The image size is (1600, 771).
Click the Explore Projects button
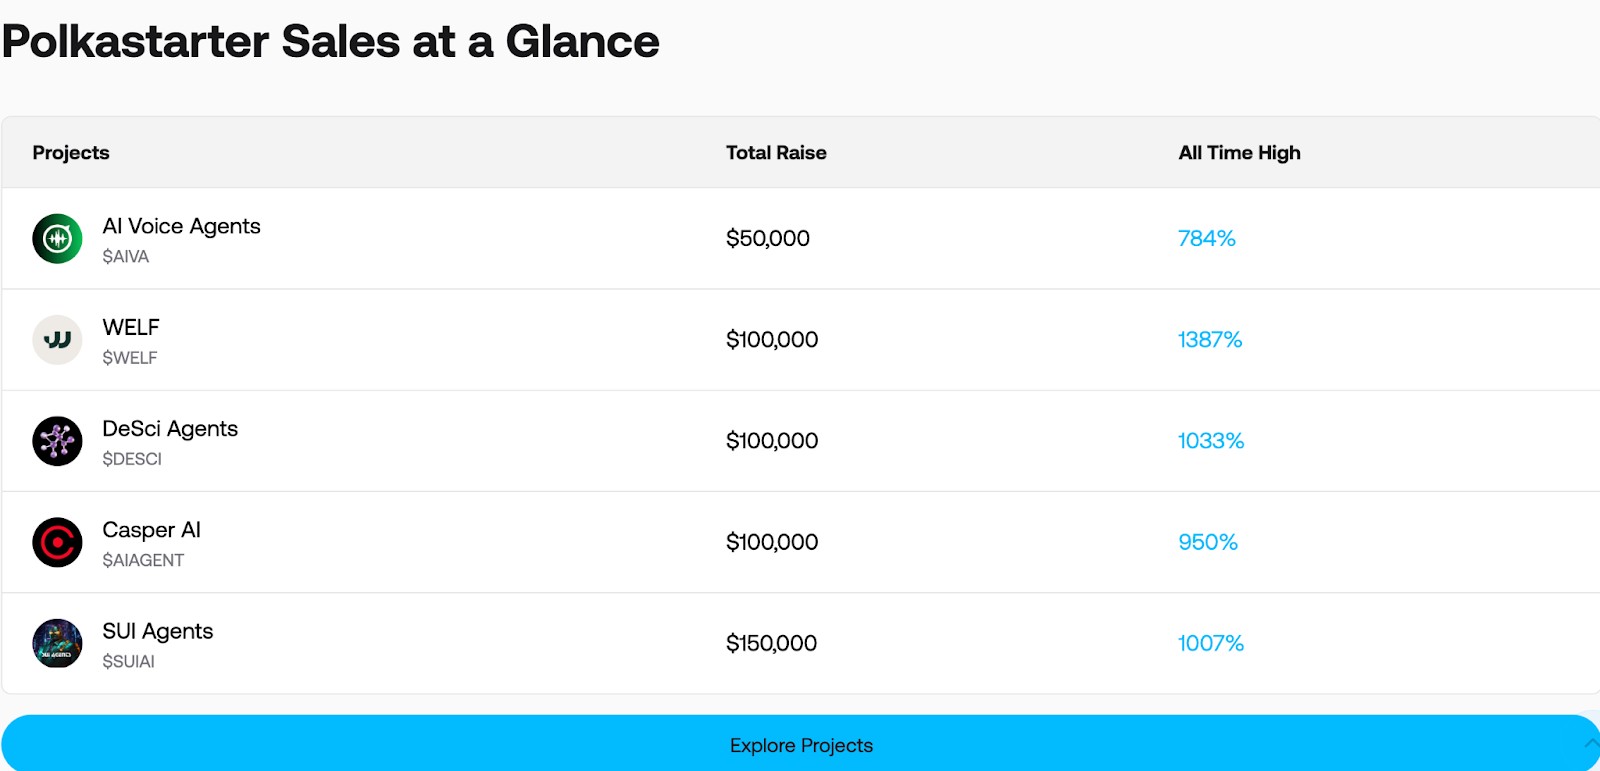point(800,744)
